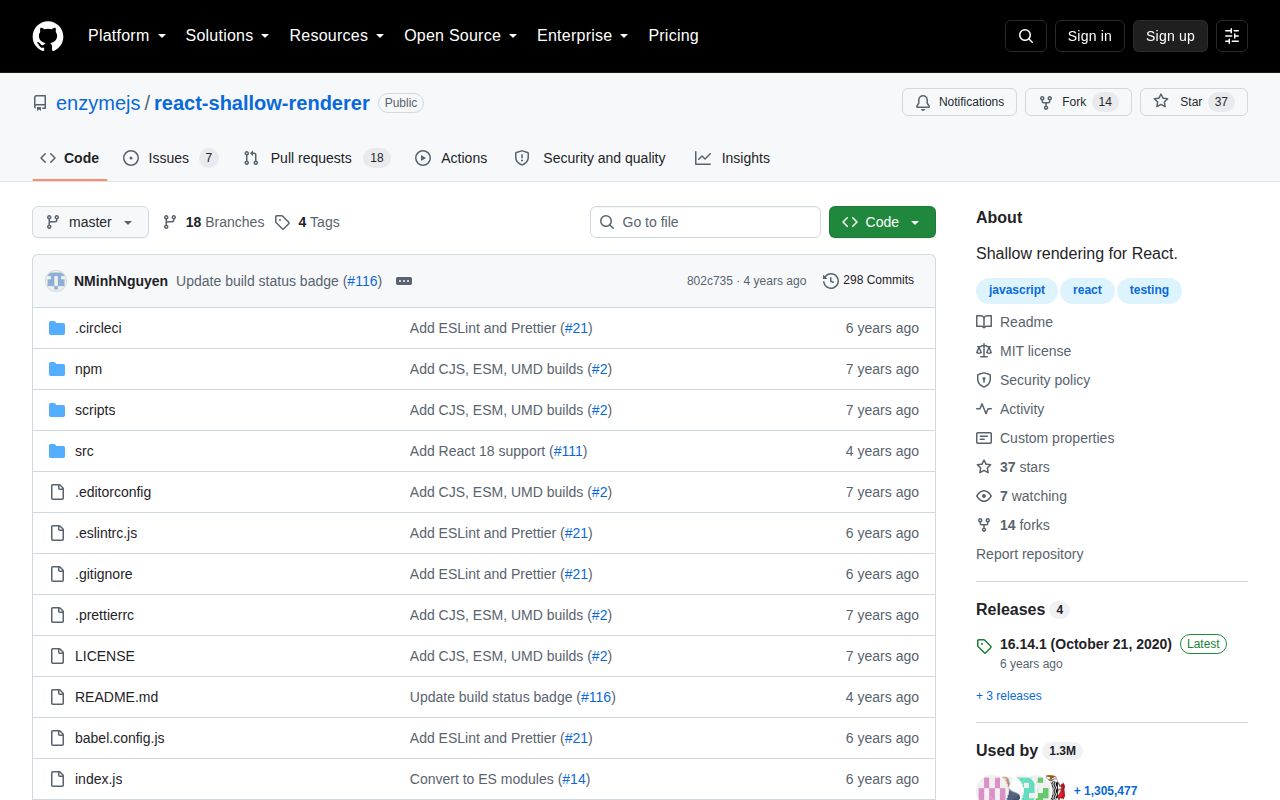
Task: Open commit hash 802c735
Action: 709,281
